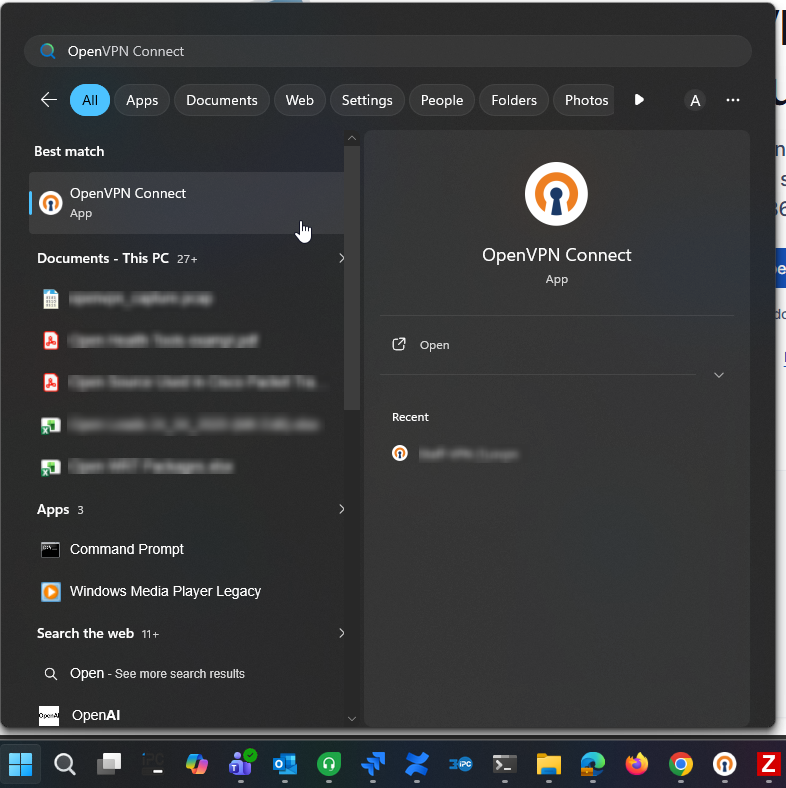The height and width of the screenshot is (788, 786).
Task: Switch to the Photos filter tab
Action: [x=586, y=100]
